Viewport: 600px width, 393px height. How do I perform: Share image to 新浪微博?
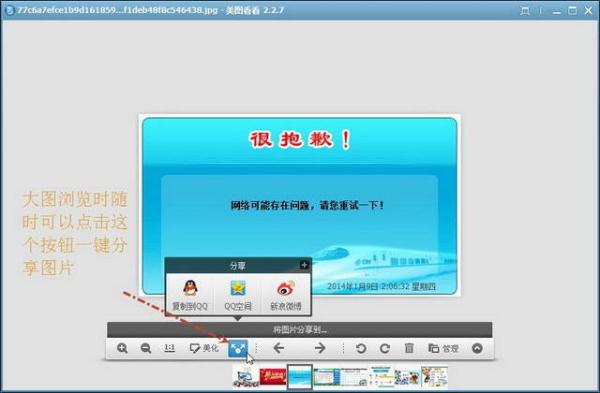tap(286, 295)
